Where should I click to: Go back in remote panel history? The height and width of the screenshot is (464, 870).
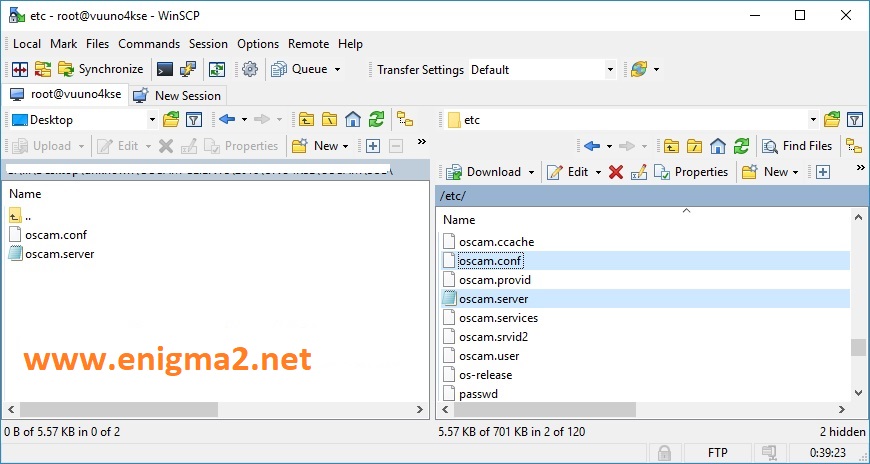(x=592, y=146)
